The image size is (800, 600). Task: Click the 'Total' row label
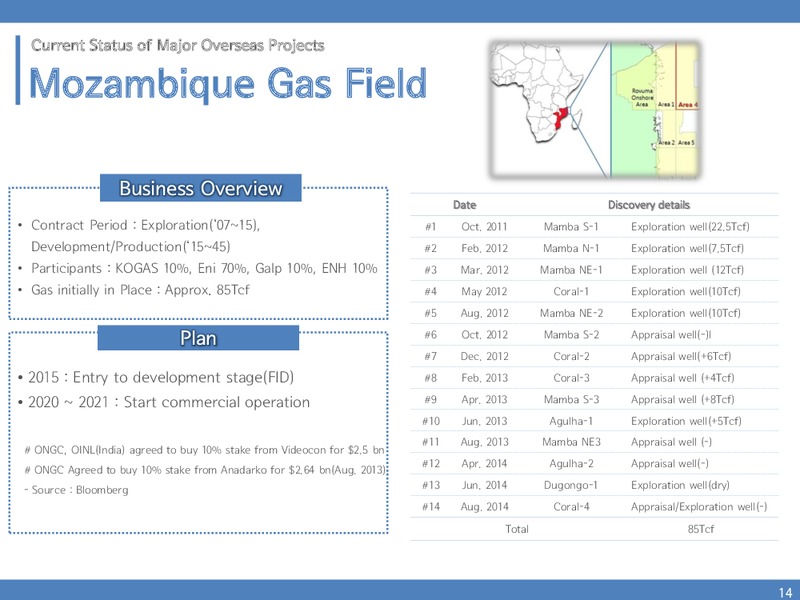tap(516, 529)
